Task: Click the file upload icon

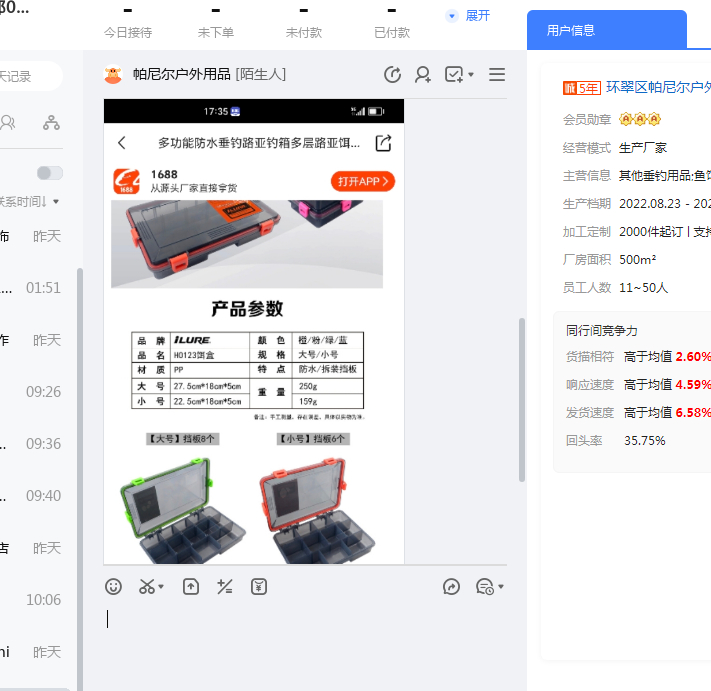Action: [x=190, y=587]
